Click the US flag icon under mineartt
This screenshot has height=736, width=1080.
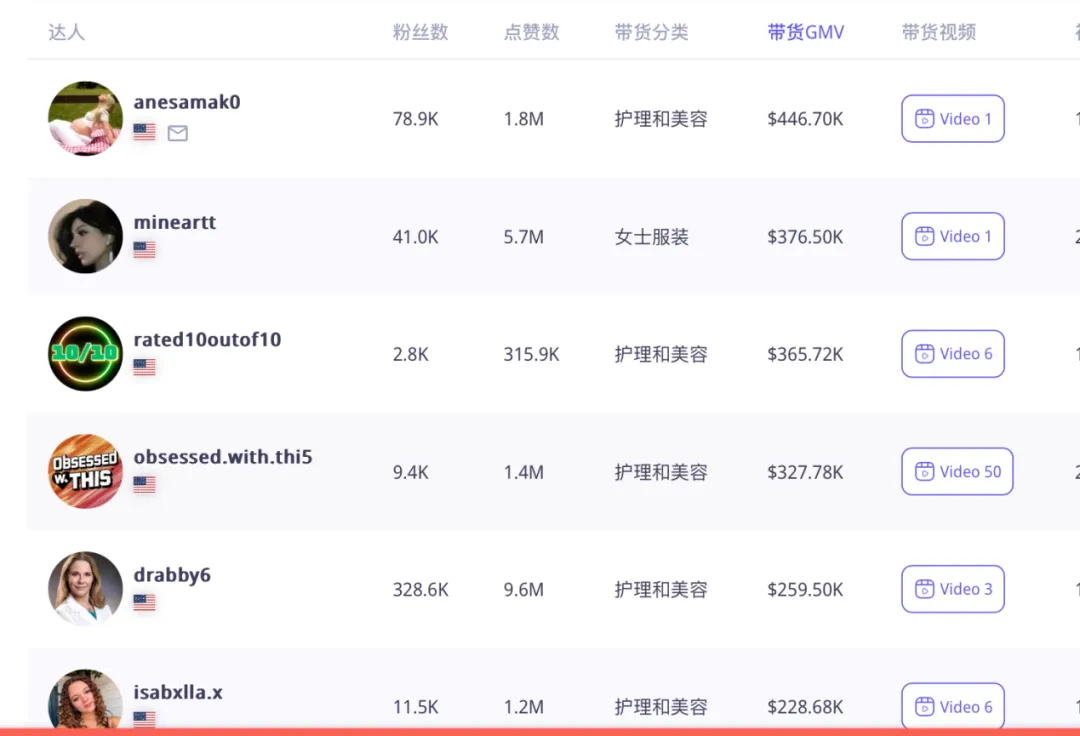click(x=144, y=250)
